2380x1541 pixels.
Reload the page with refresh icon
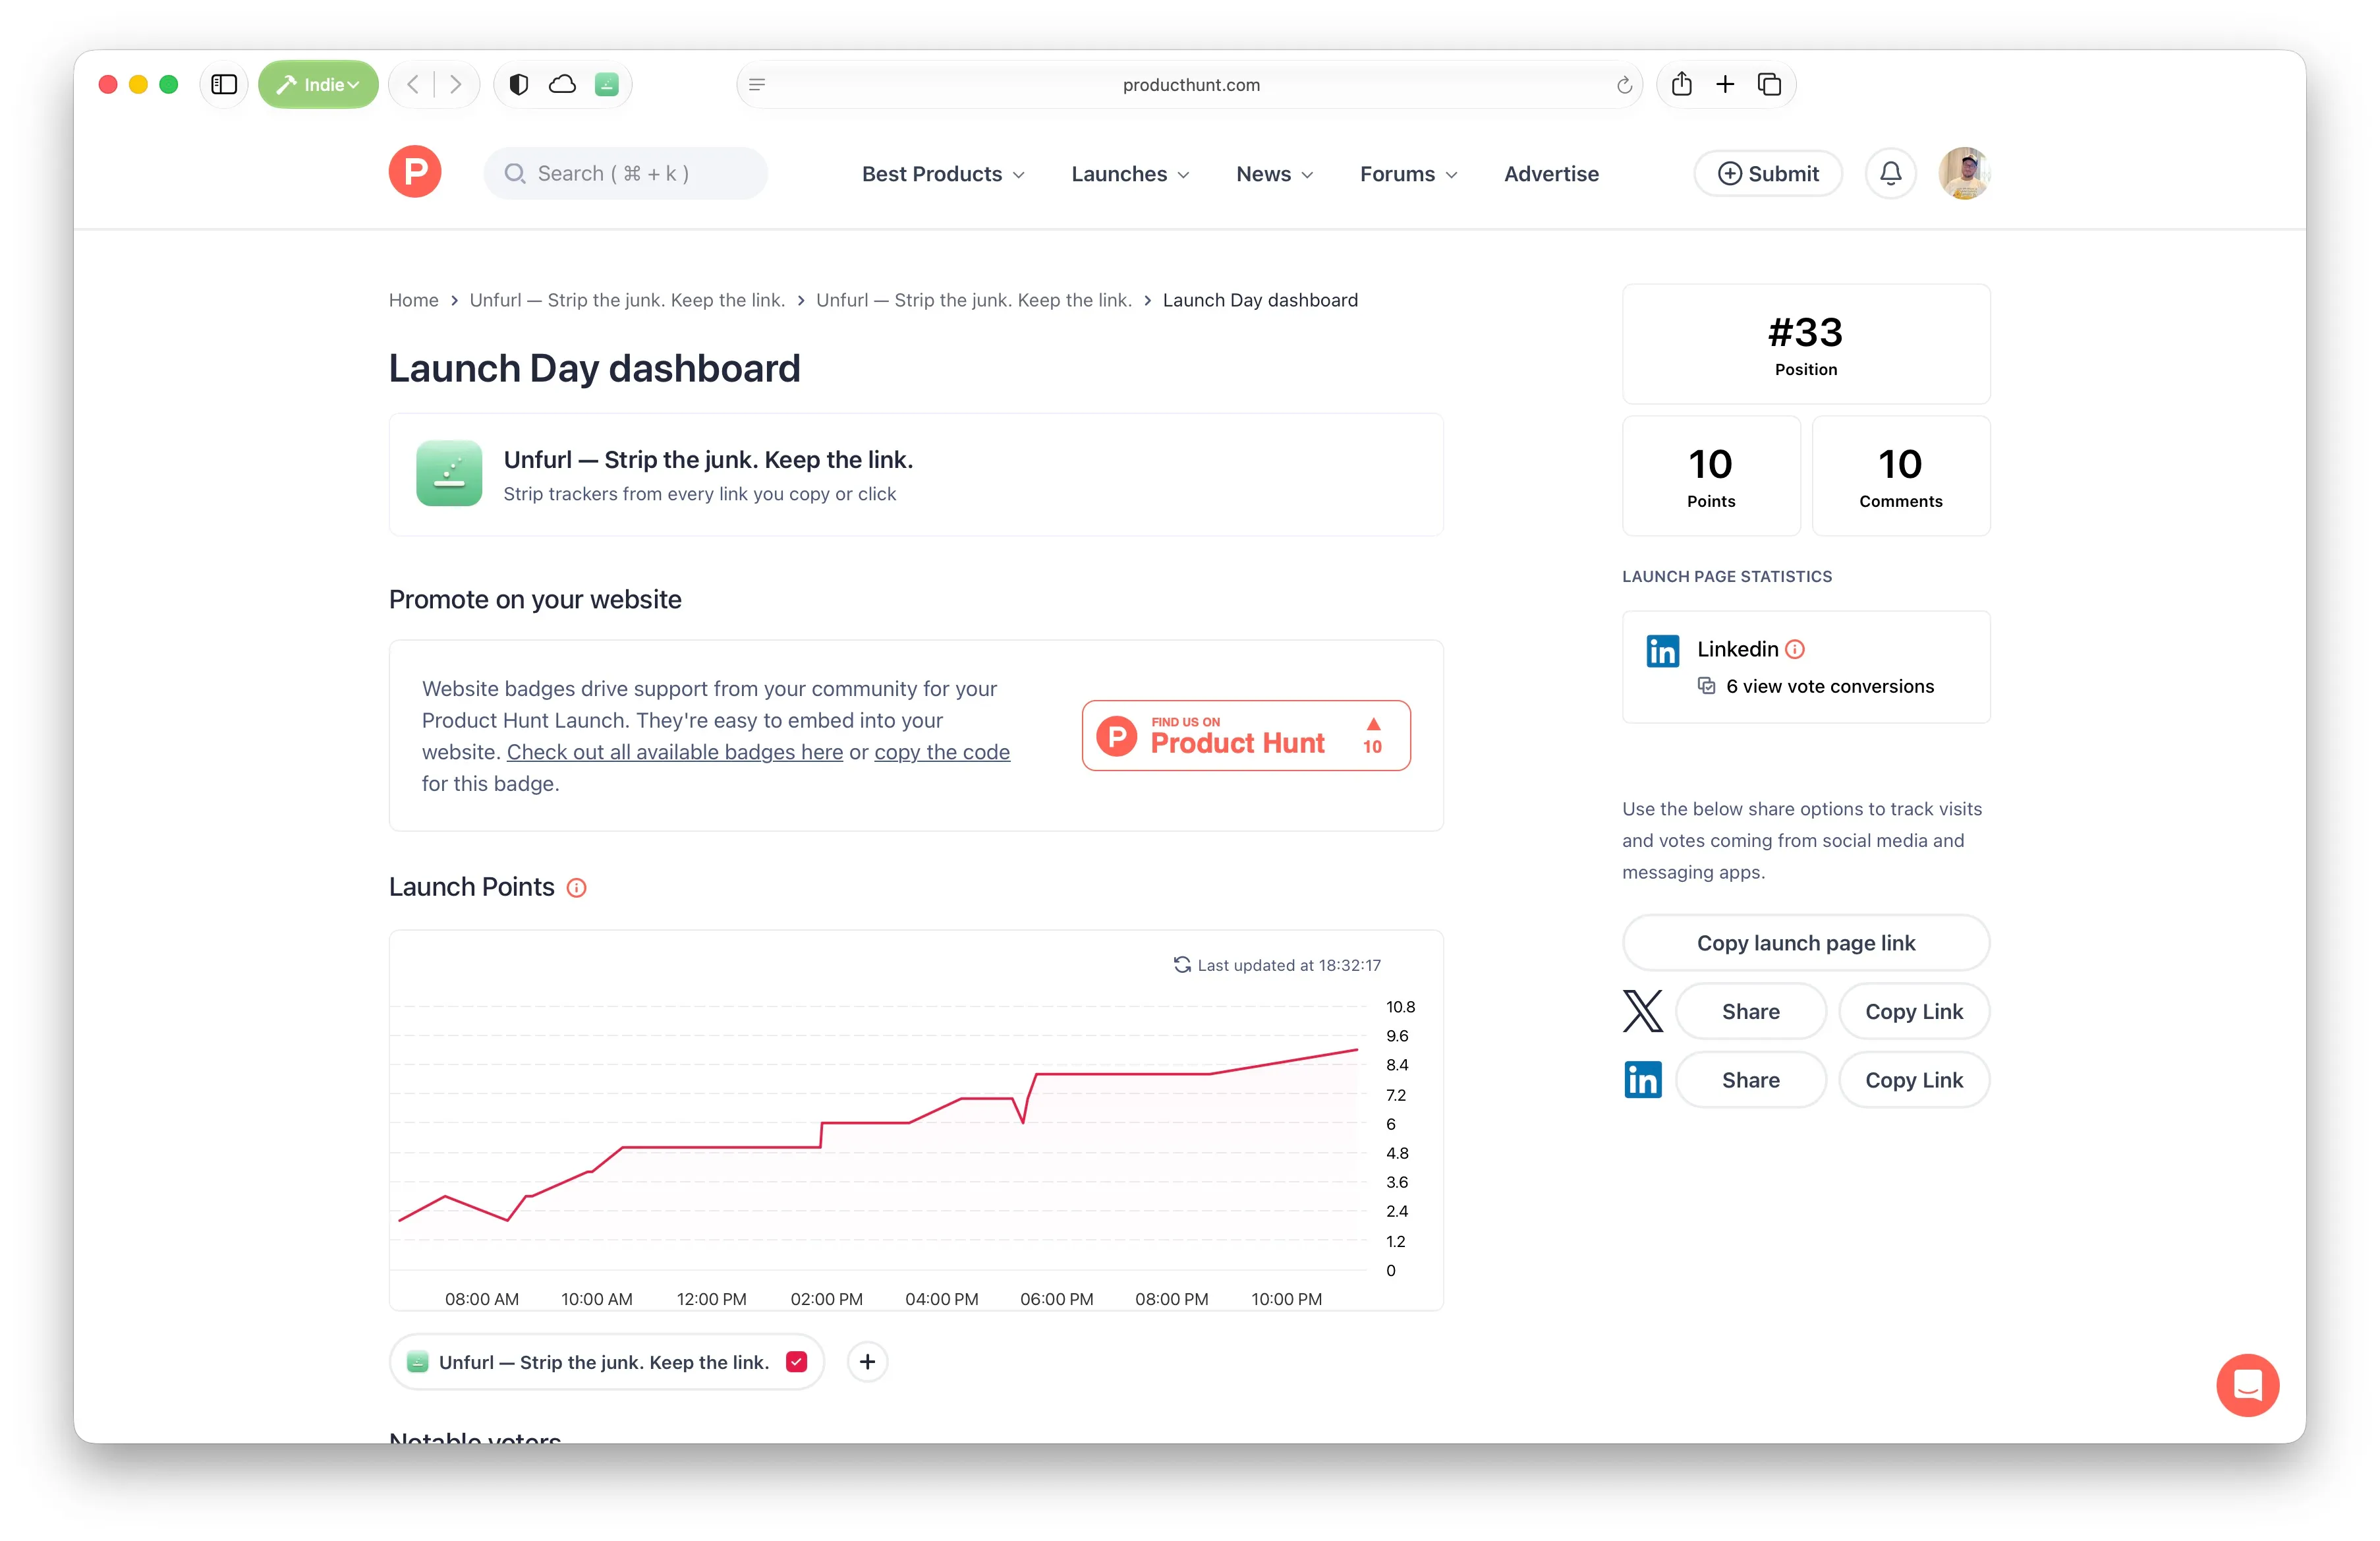click(x=1624, y=85)
